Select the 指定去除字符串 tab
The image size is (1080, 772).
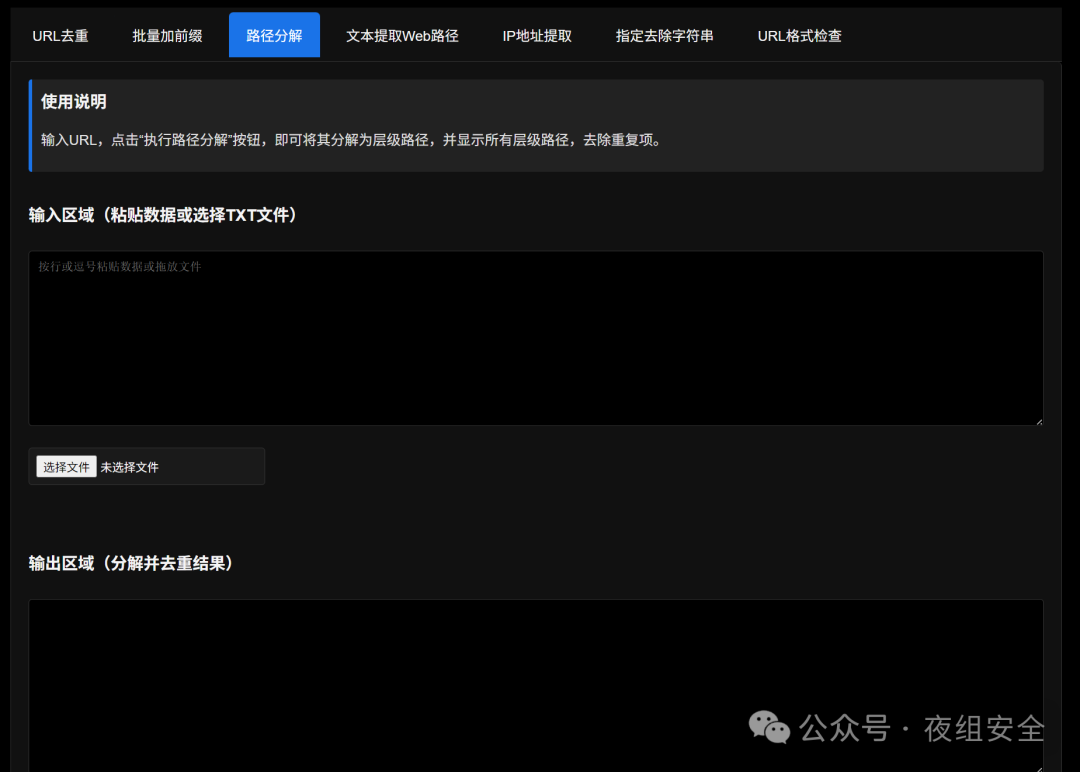click(664, 34)
